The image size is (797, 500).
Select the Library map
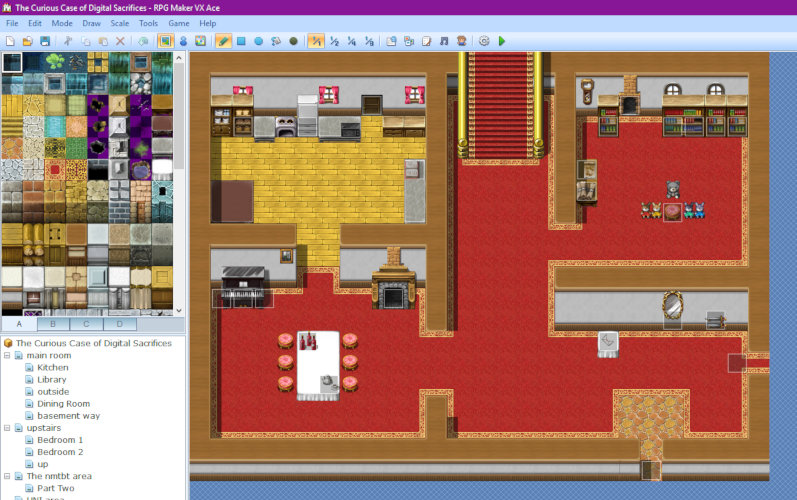point(51,380)
